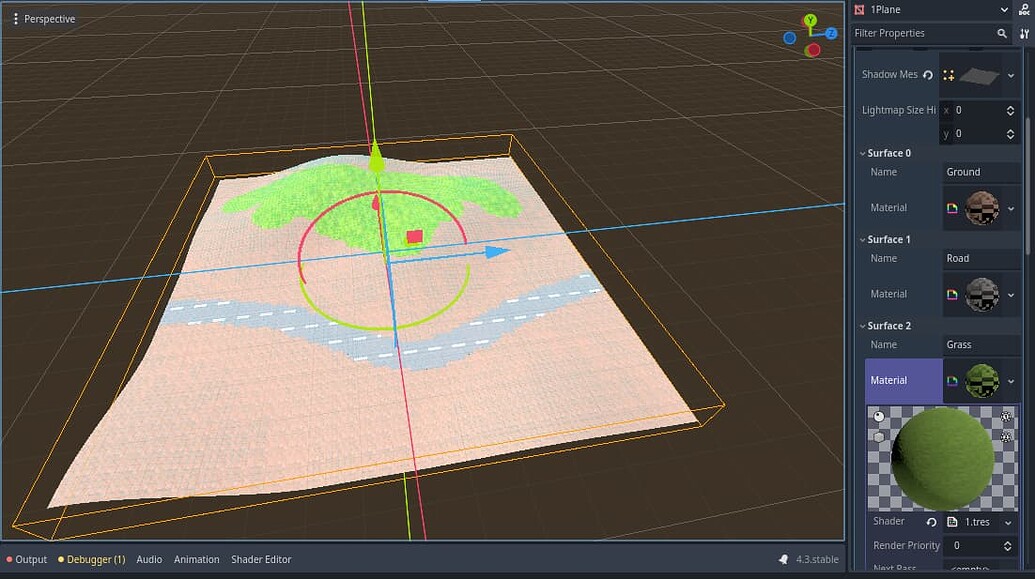Reset the Shader property to default

coord(931,522)
